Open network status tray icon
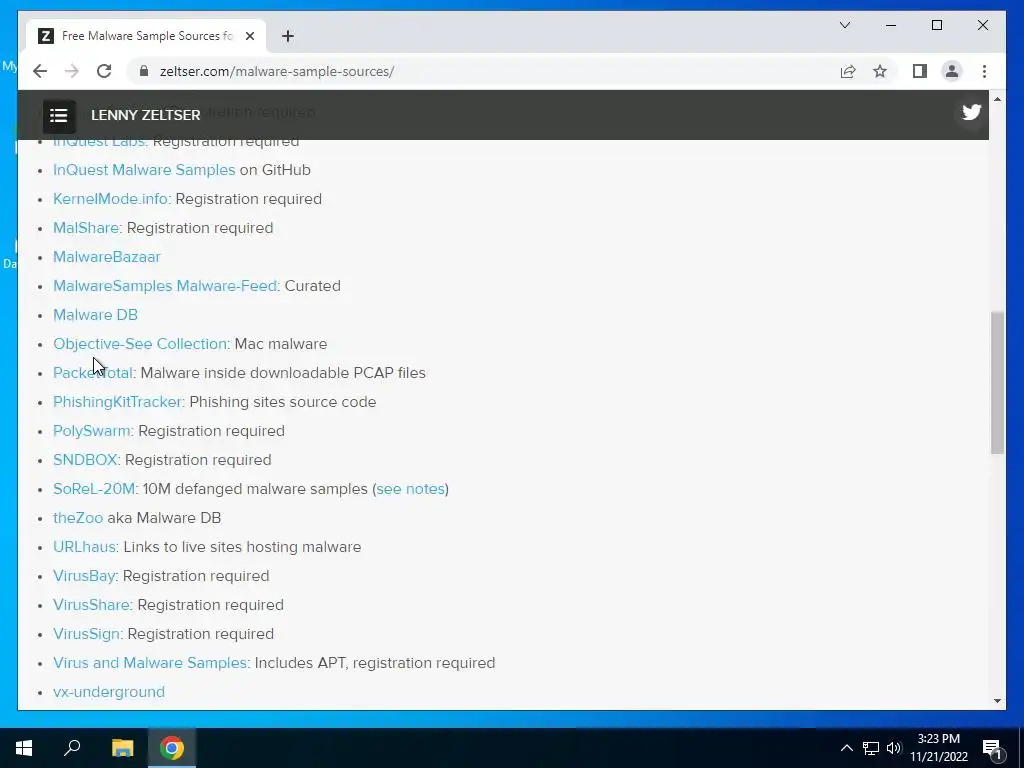Viewport: 1024px width, 768px height. (x=871, y=748)
